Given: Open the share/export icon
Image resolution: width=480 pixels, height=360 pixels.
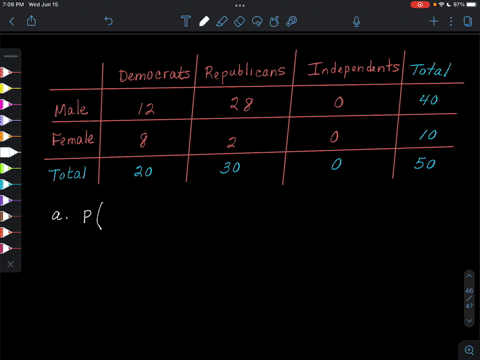Looking at the screenshot, I should [31, 21].
